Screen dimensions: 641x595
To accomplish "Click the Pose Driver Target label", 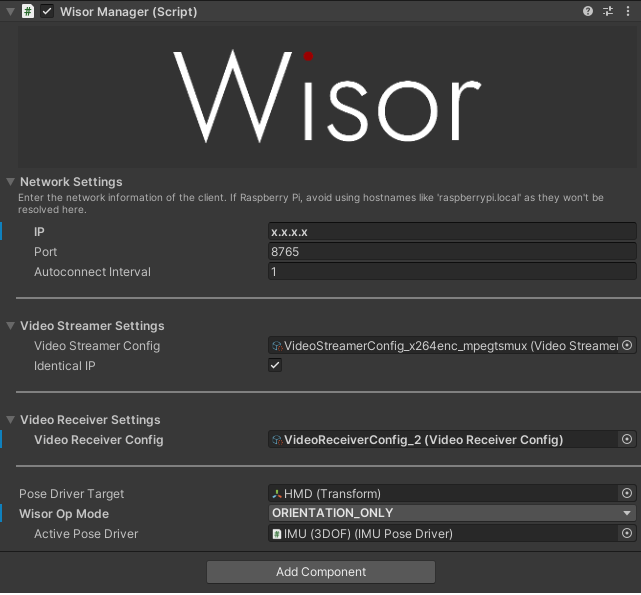I will click(72, 494).
